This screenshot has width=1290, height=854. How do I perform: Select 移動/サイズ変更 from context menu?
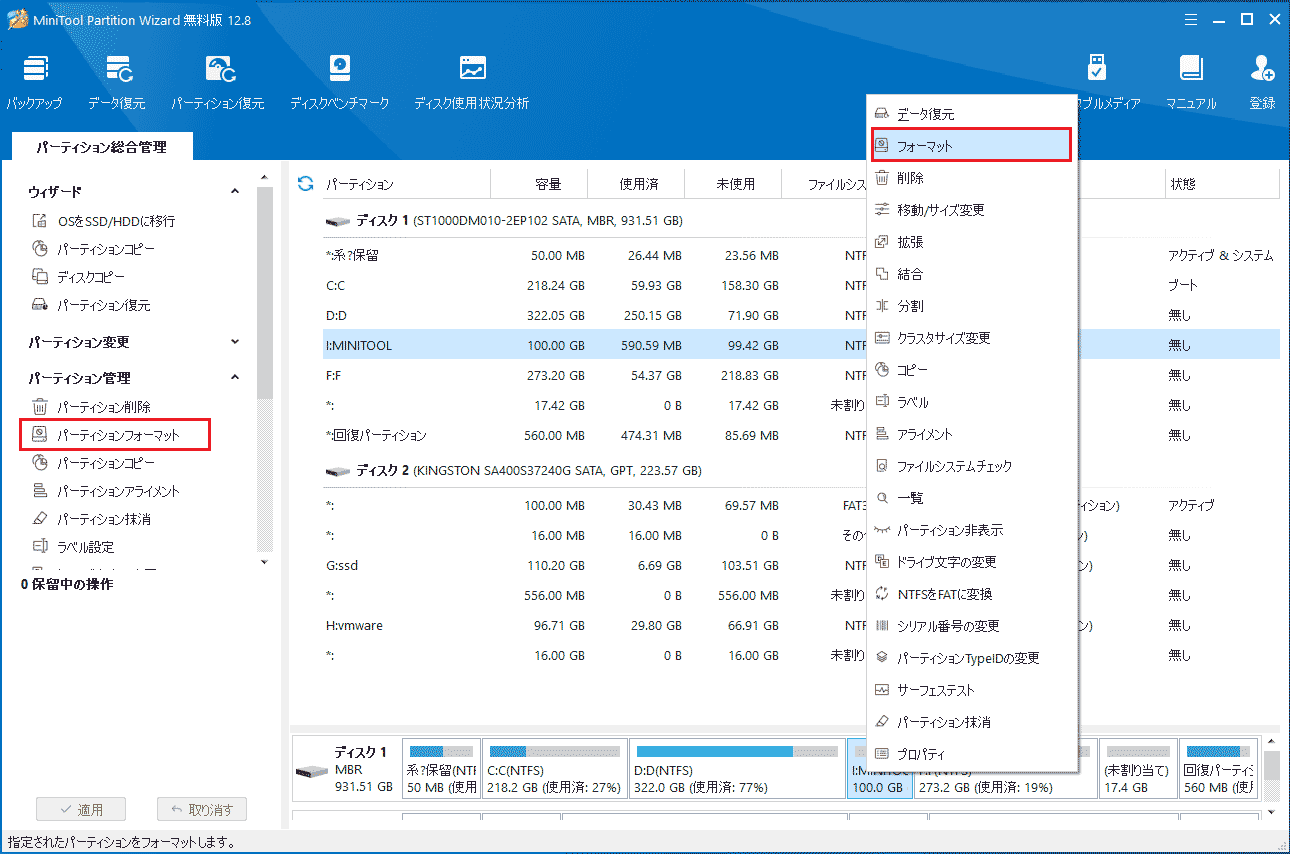click(972, 210)
